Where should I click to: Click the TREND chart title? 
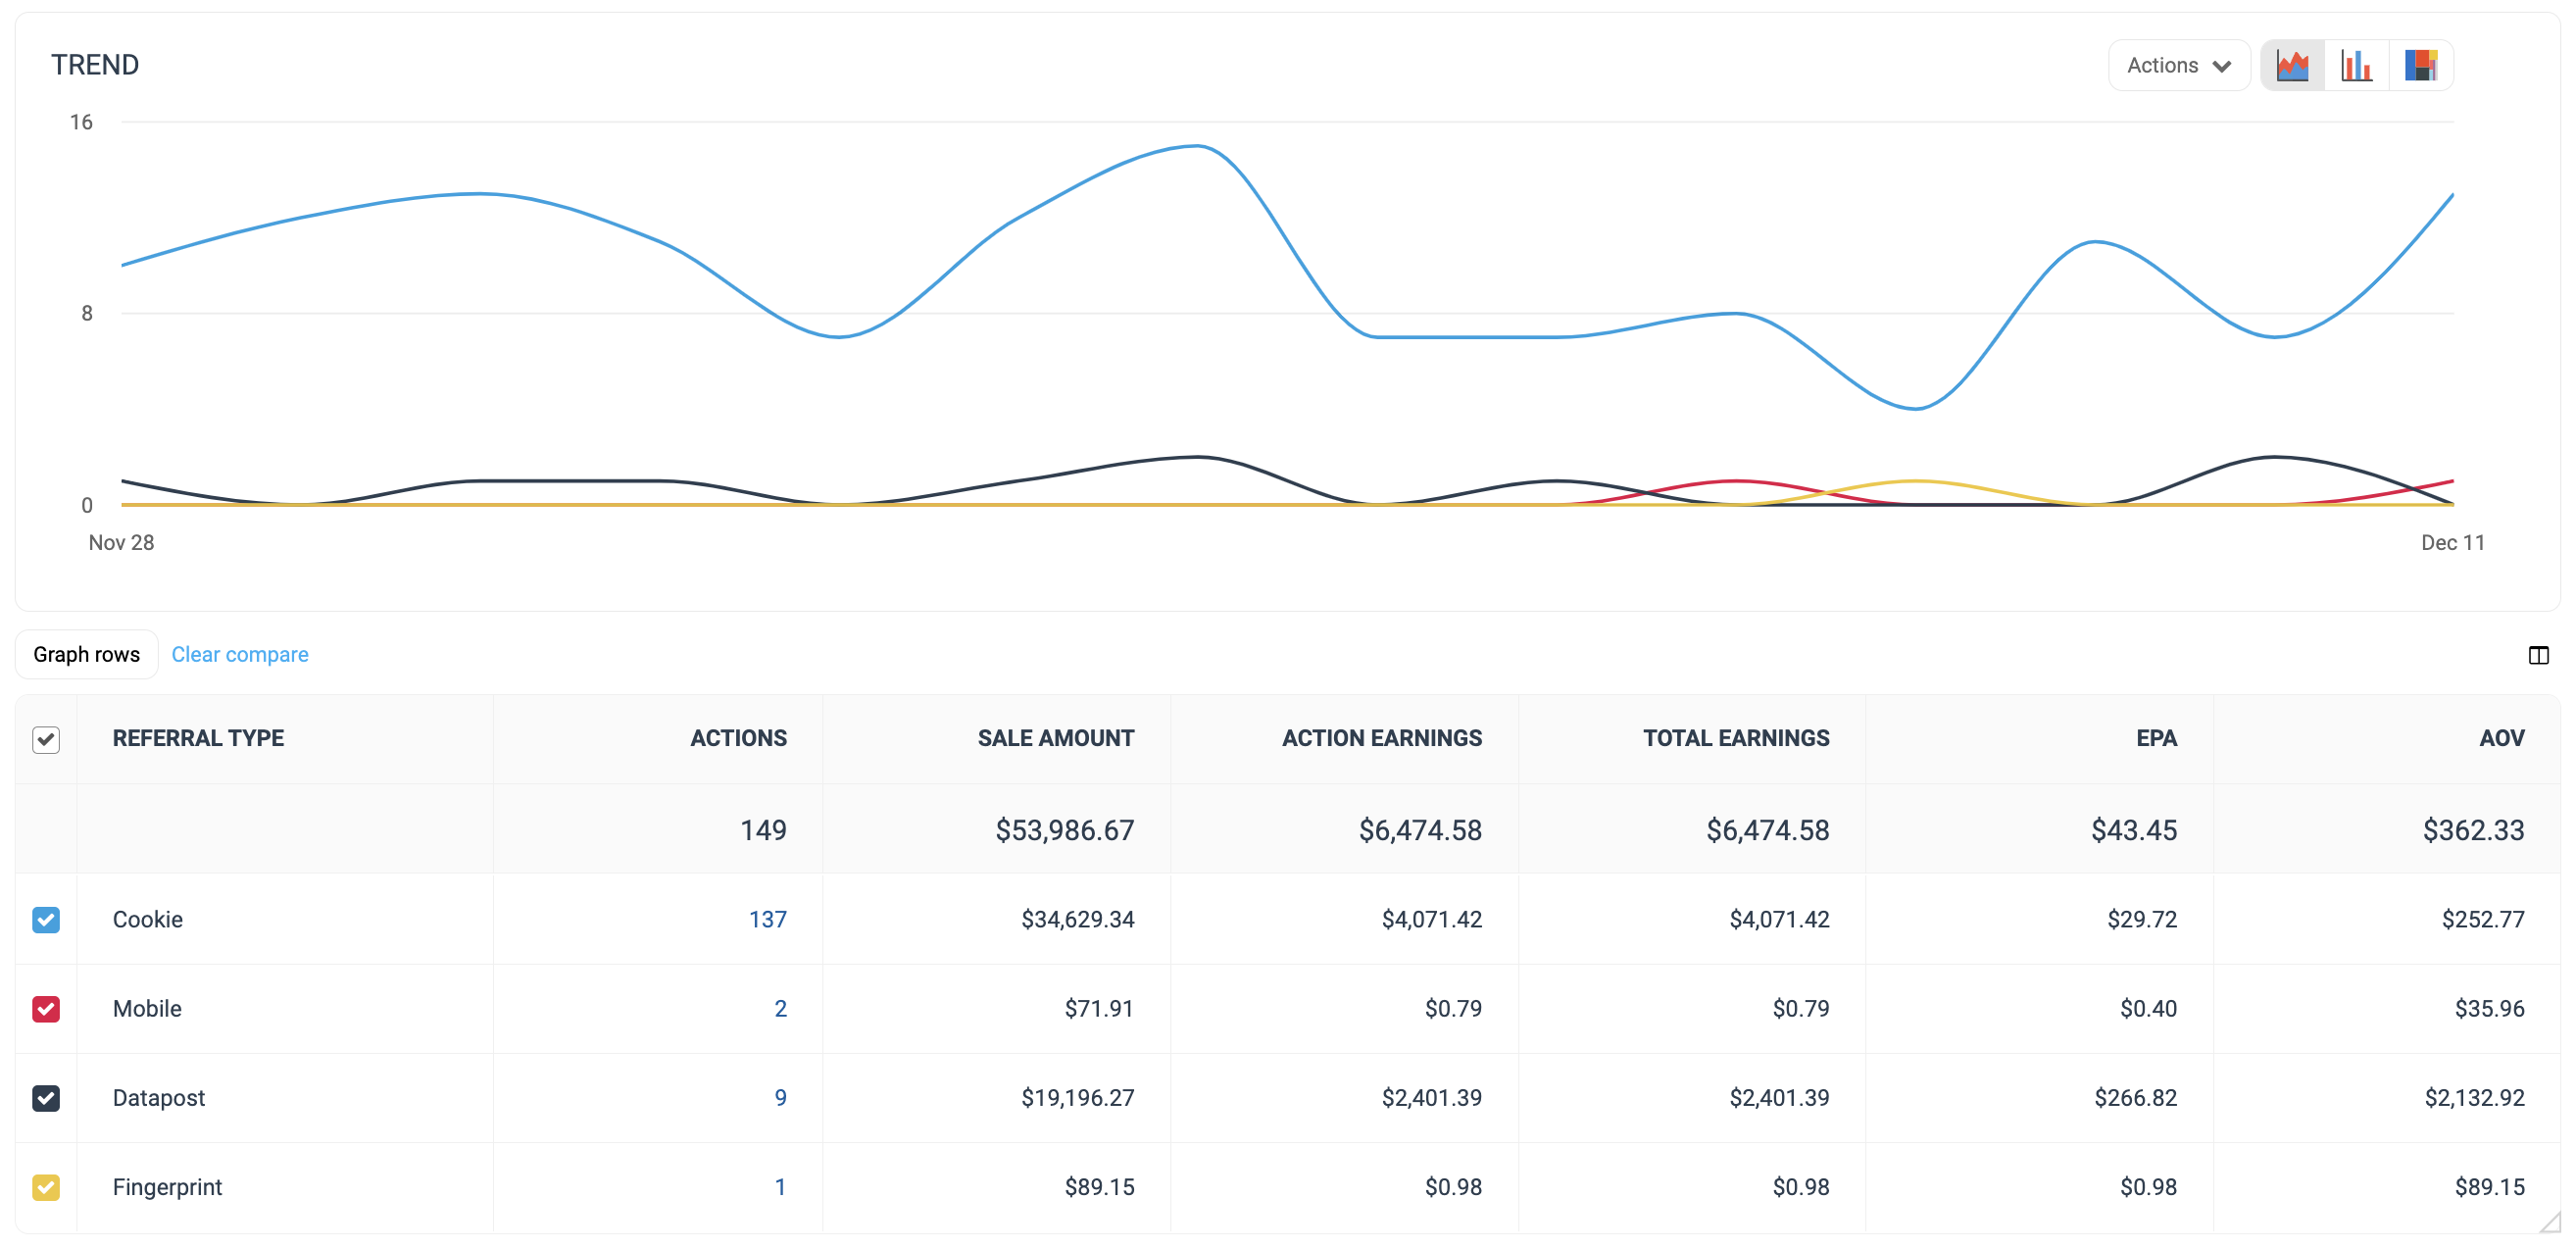point(95,65)
